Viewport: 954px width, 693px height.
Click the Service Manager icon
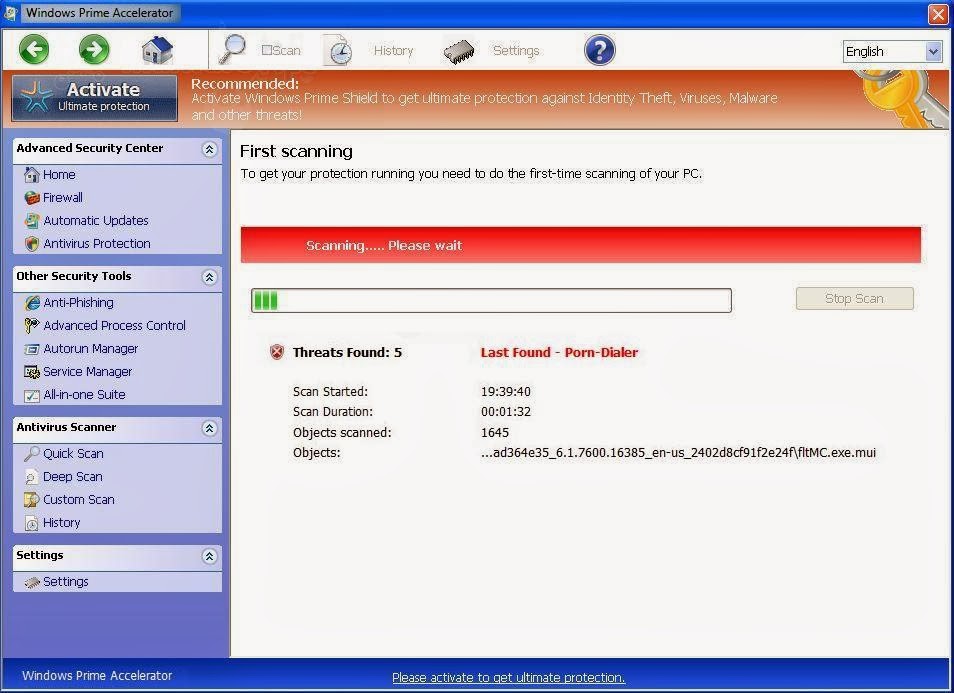(32, 372)
